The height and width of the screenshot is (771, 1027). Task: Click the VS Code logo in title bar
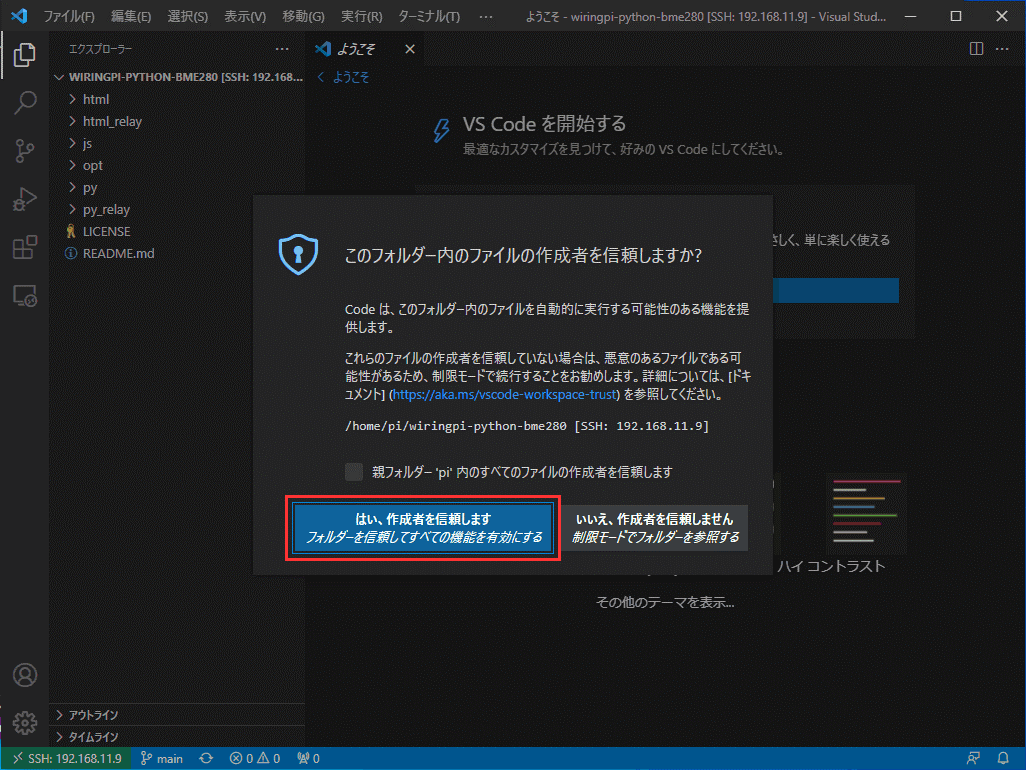tap(19, 16)
